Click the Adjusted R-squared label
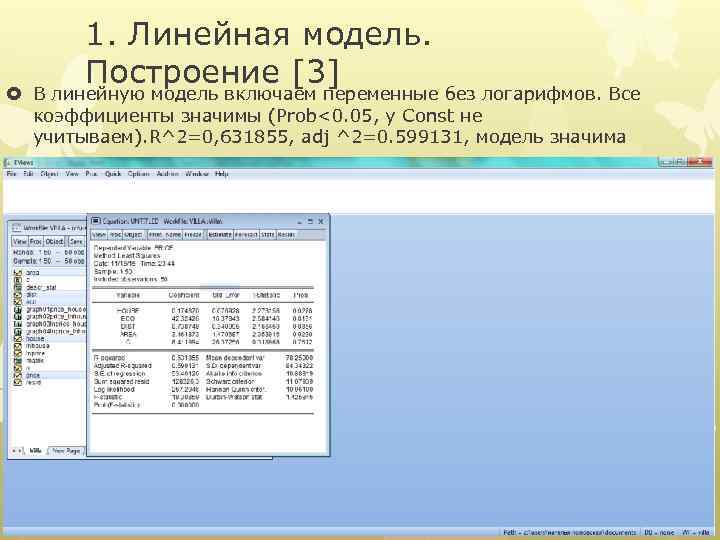This screenshot has width=720, height=540. click(x=122, y=366)
